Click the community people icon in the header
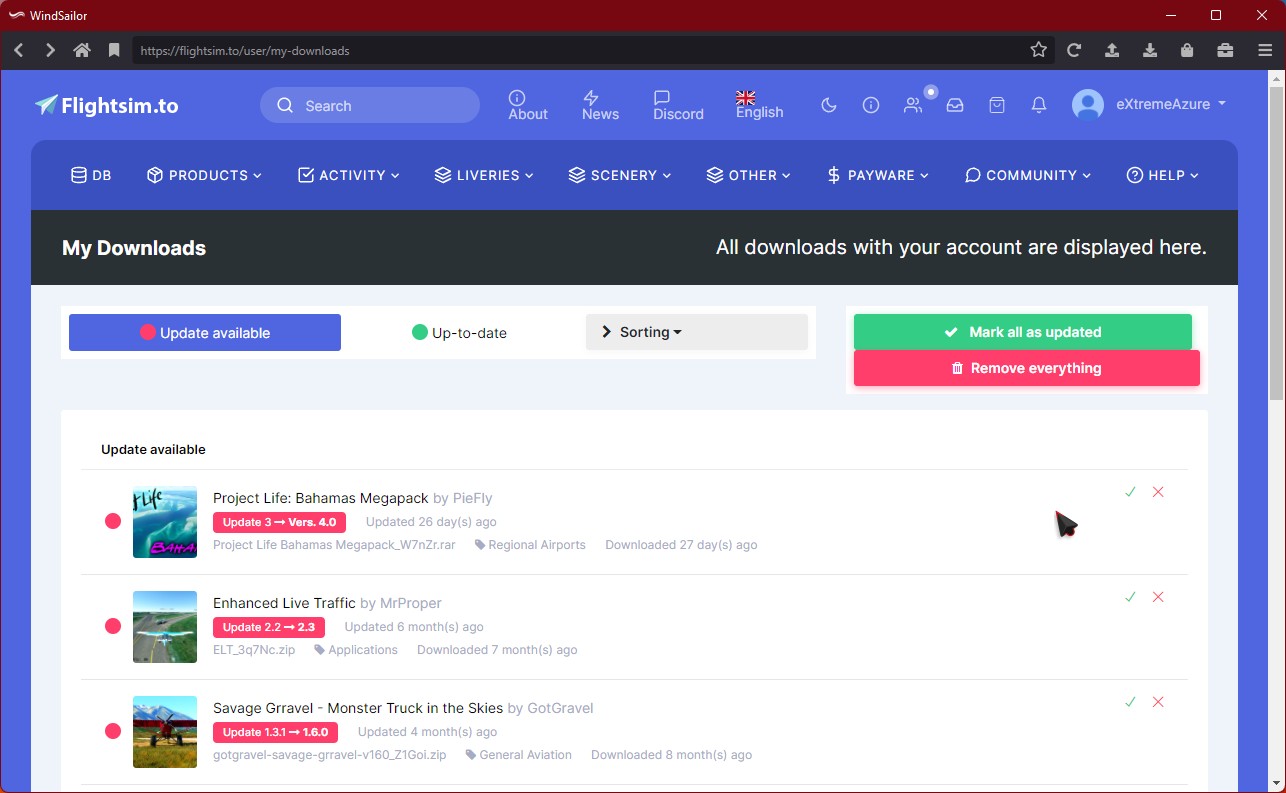 (913, 105)
